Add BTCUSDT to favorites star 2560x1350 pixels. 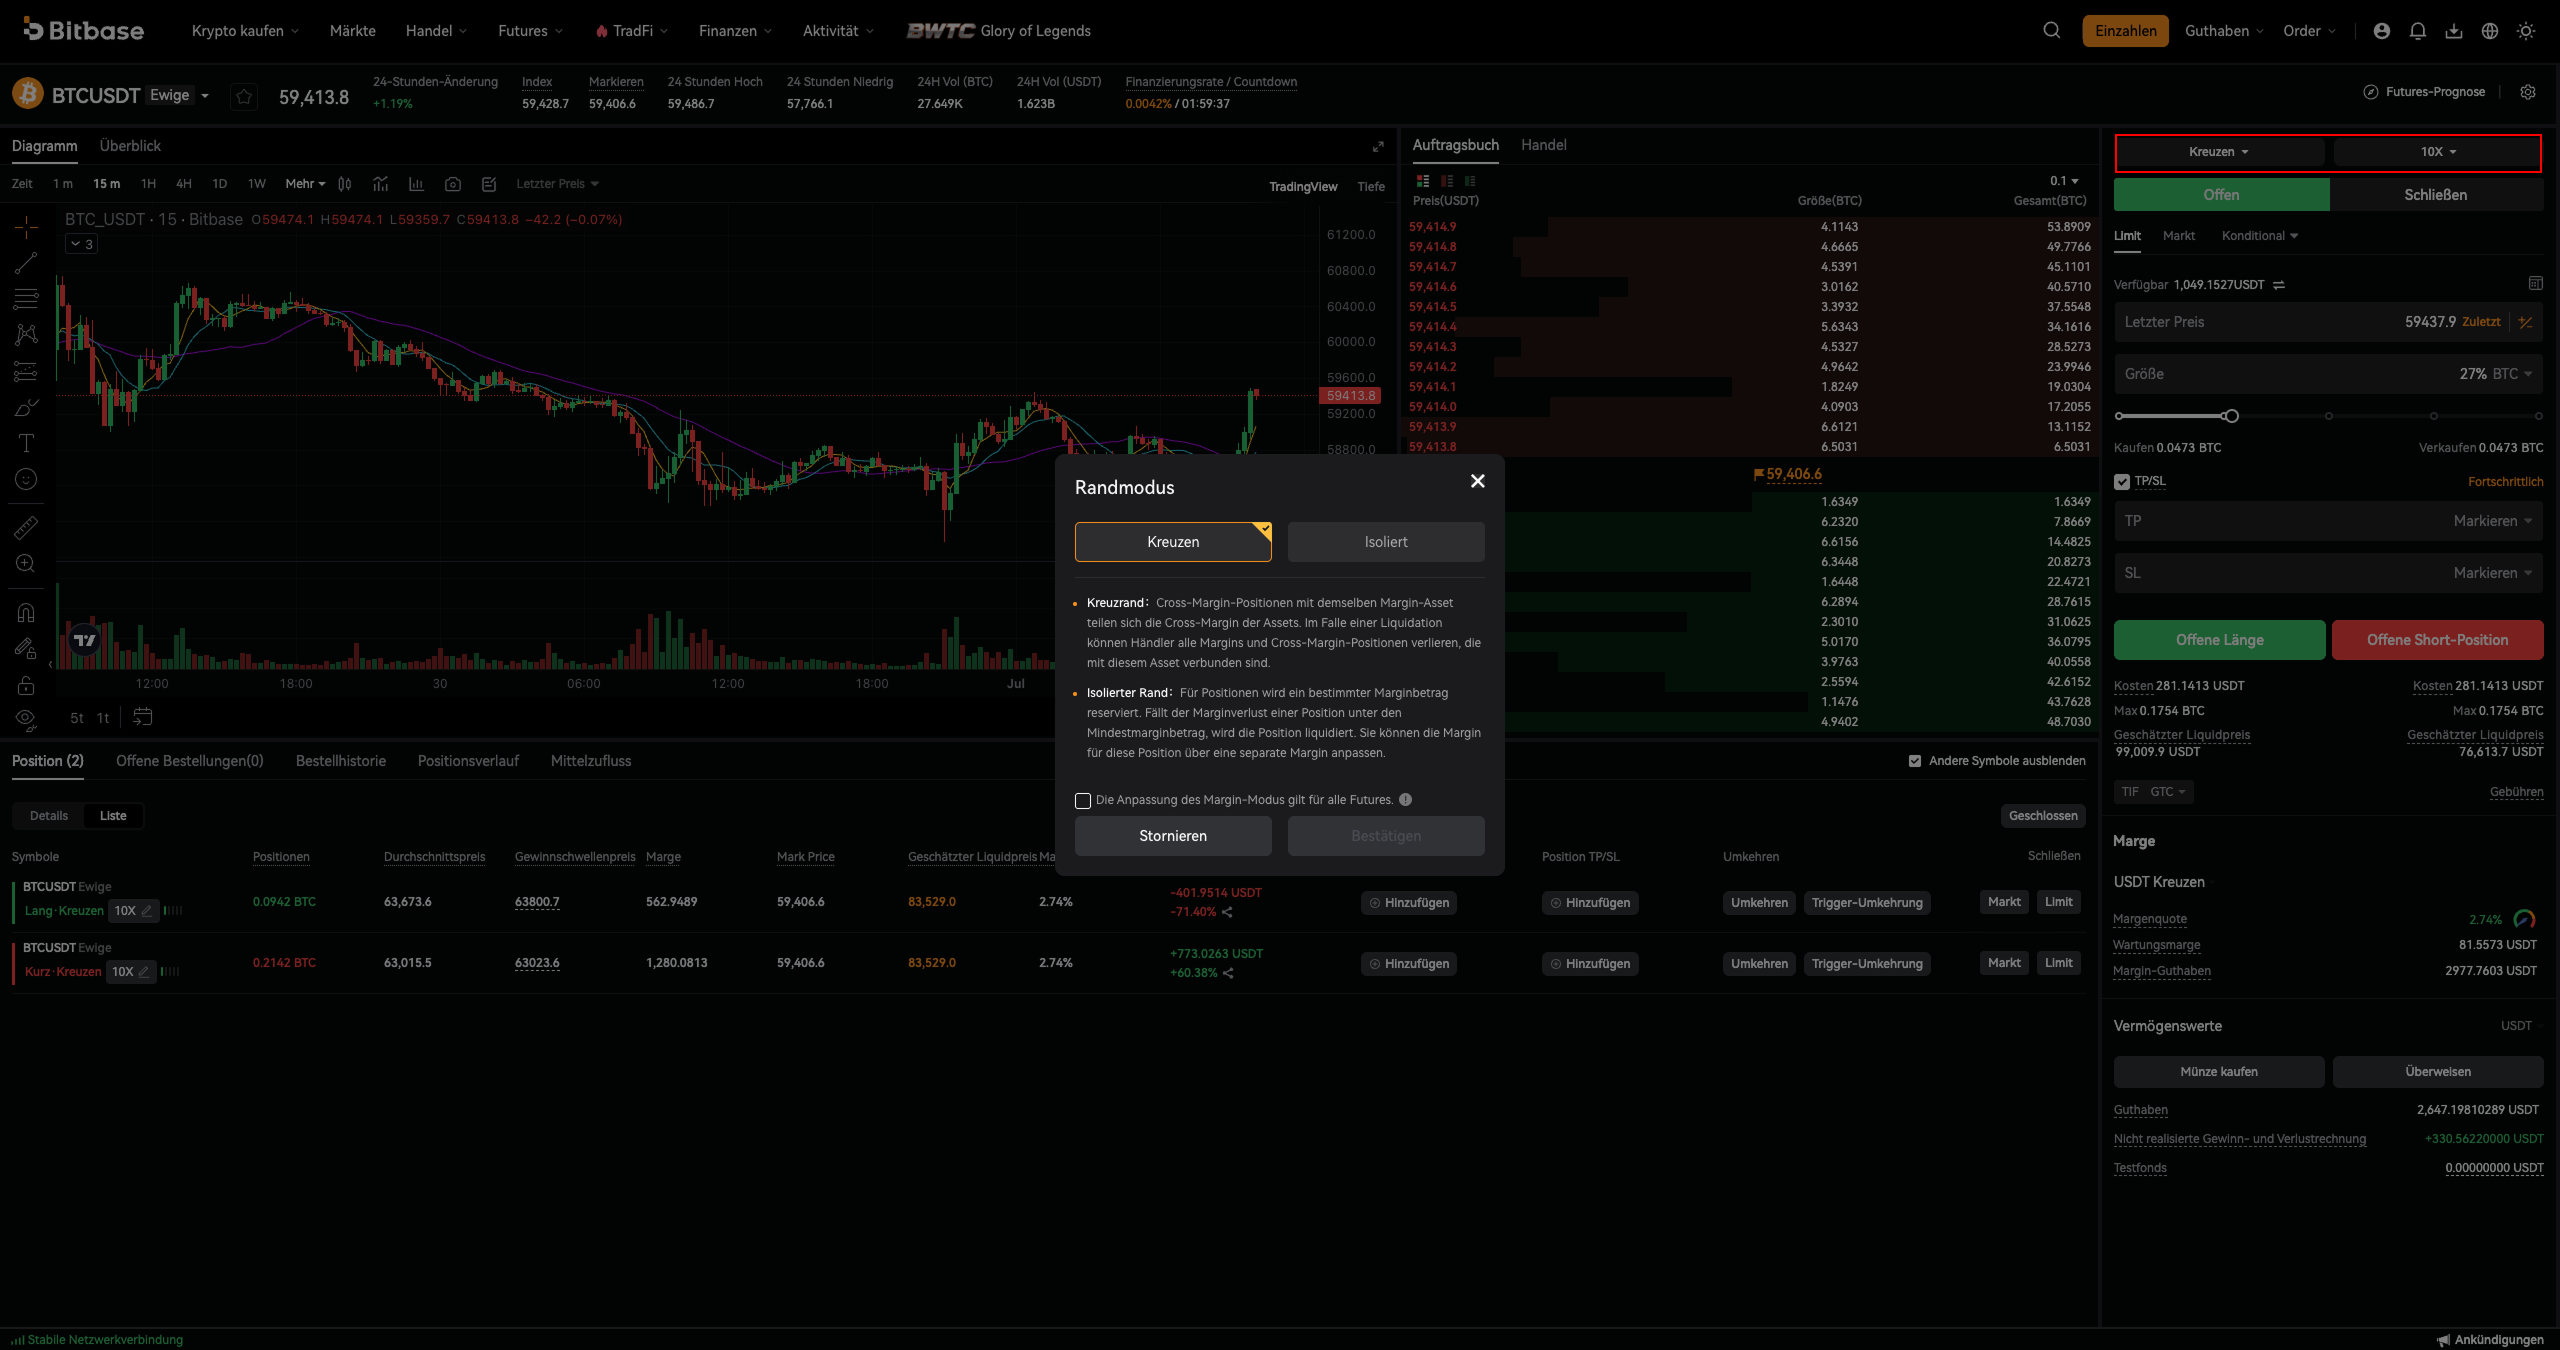pos(244,96)
